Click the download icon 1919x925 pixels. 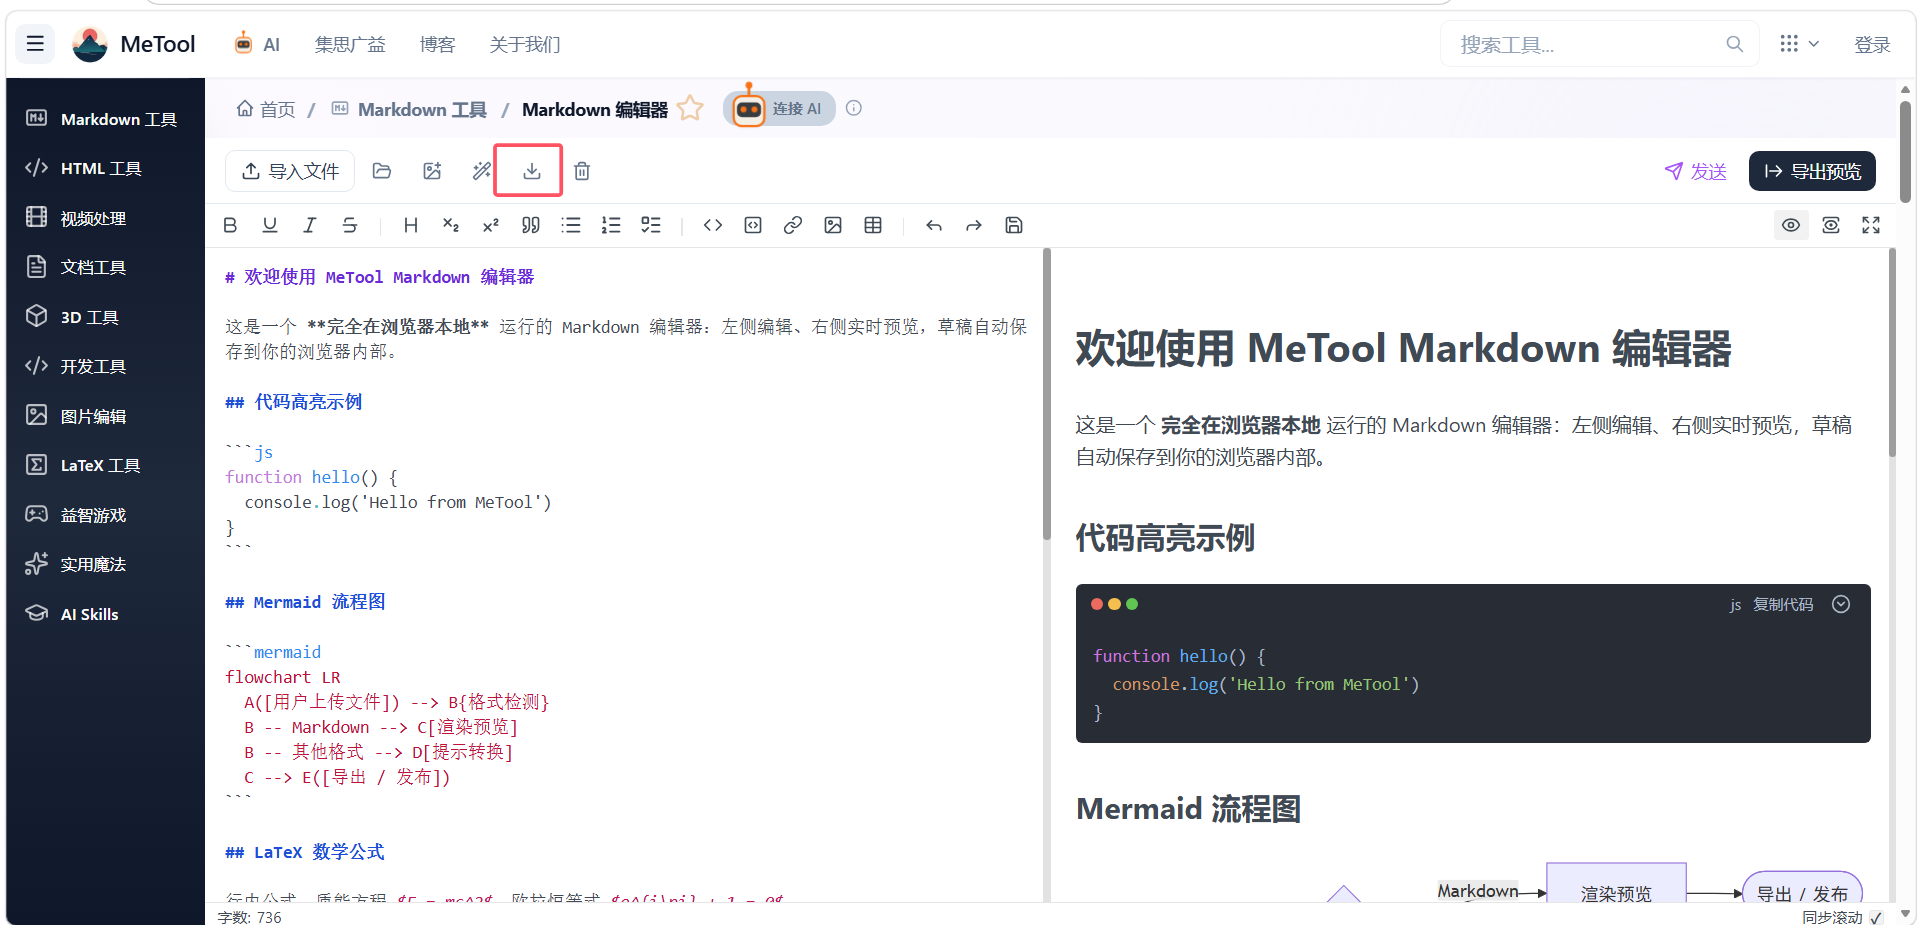click(x=531, y=171)
